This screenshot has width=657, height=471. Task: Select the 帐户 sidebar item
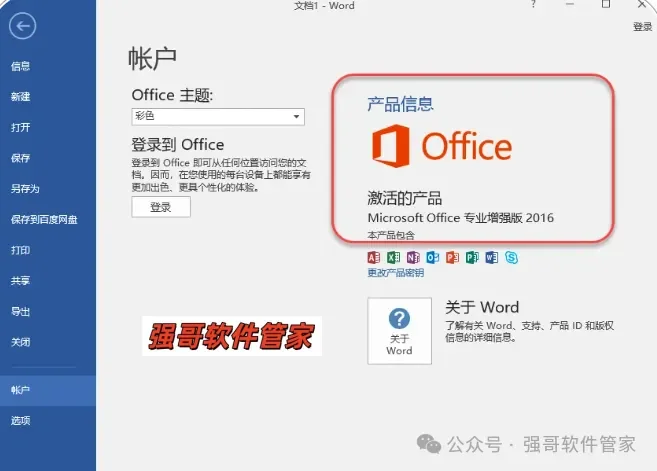coord(48,390)
